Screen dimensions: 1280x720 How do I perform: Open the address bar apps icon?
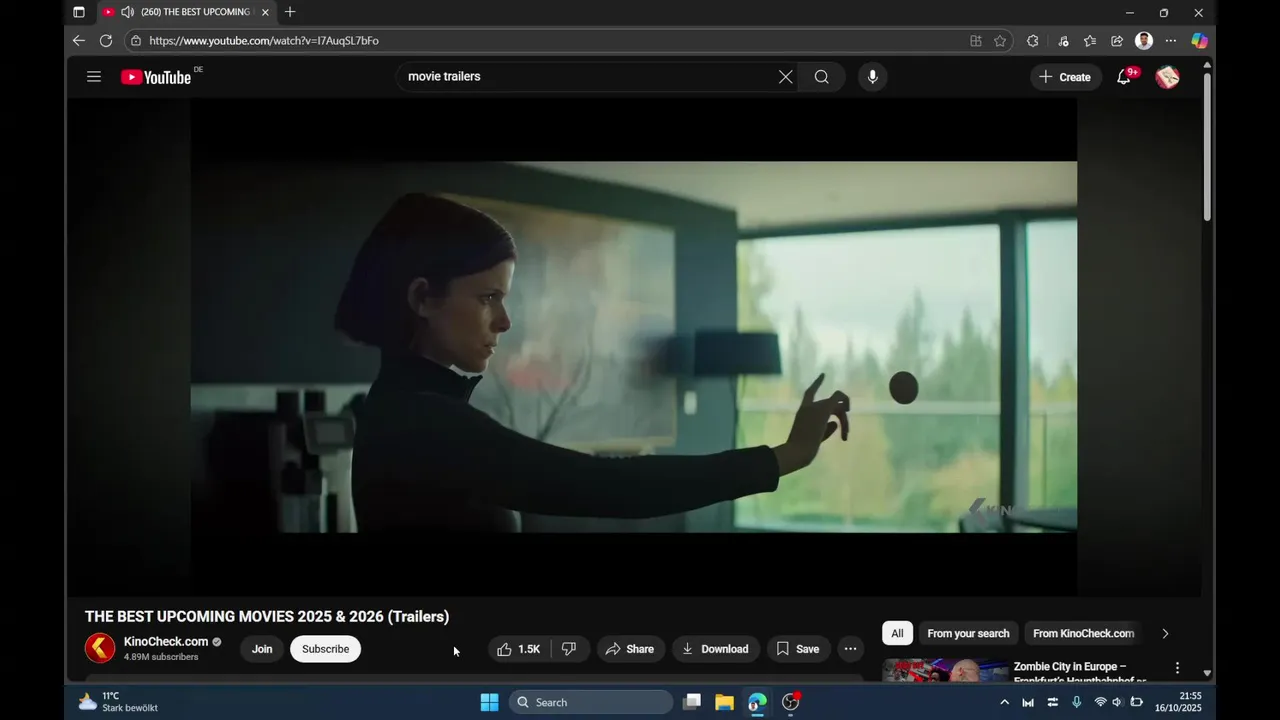click(x=975, y=41)
